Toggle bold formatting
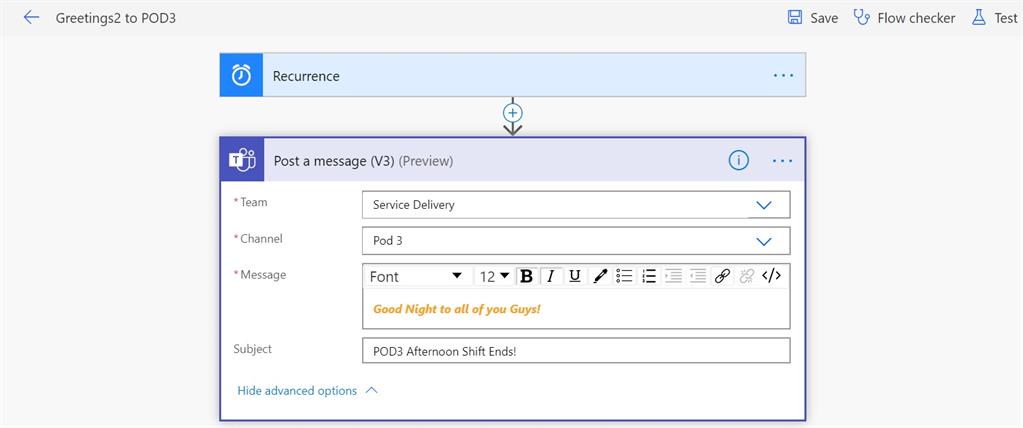This screenshot has height=428, width=1023. click(x=527, y=276)
